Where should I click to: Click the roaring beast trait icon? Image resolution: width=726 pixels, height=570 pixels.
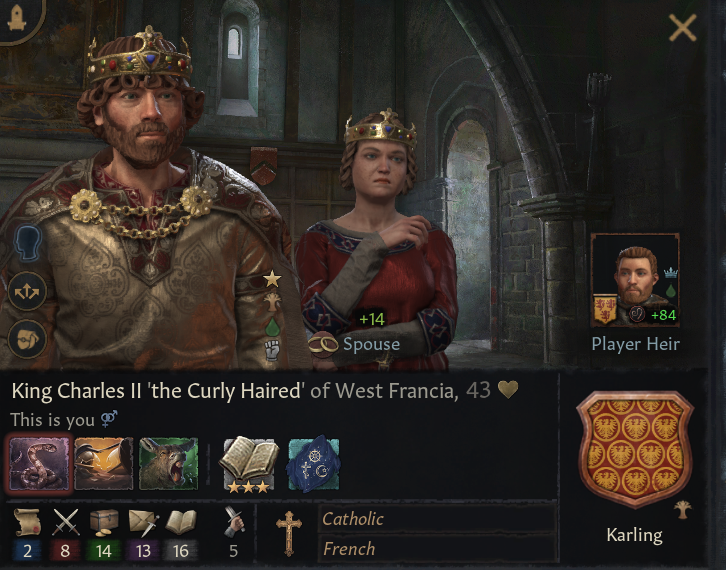[169, 464]
